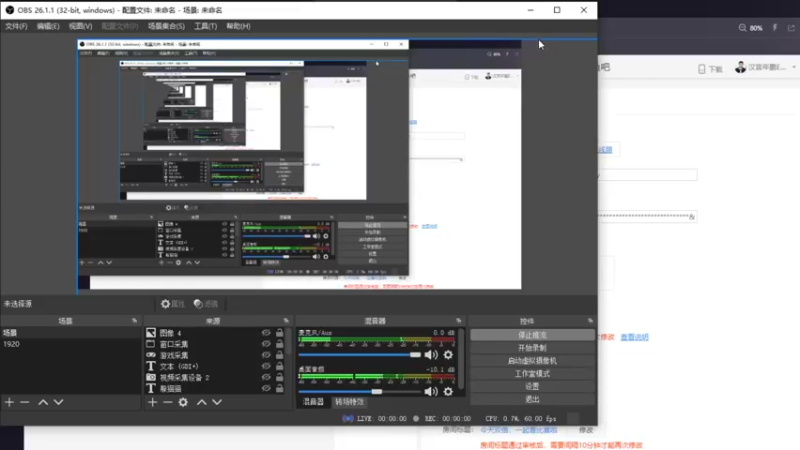Open the 工具(T) menu

tap(205, 26)
